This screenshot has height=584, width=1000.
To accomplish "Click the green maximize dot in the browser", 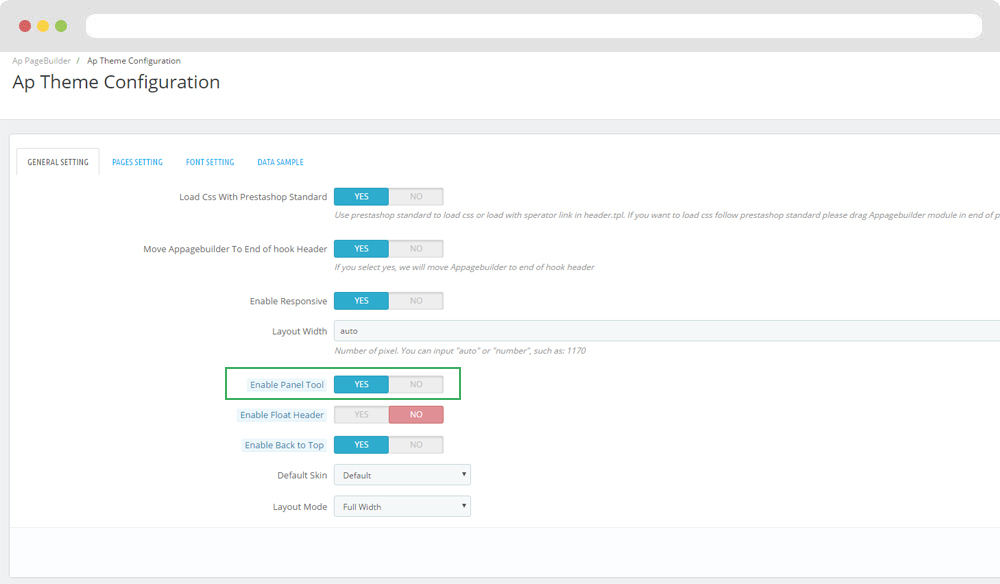I will click(61, 26).
